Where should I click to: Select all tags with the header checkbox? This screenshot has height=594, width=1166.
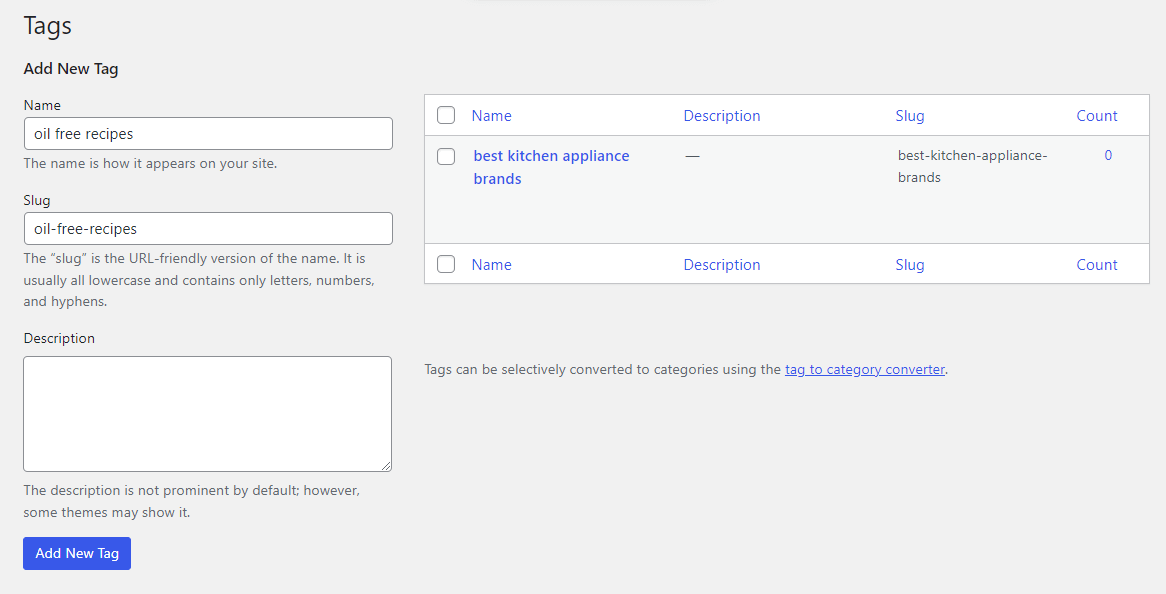pos(445,114)
